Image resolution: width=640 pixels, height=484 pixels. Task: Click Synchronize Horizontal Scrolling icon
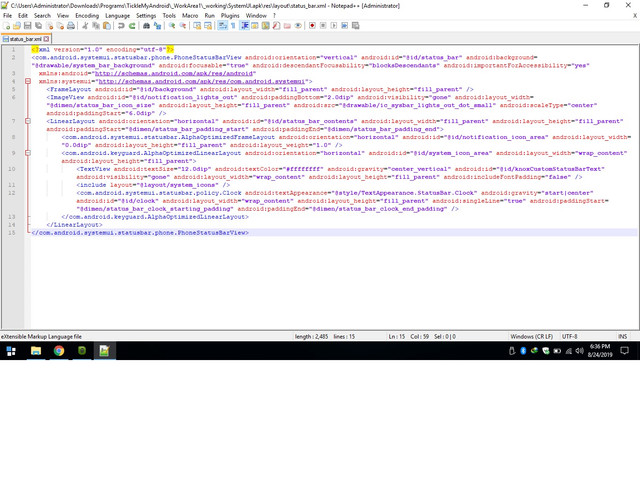tap(208, 26)
